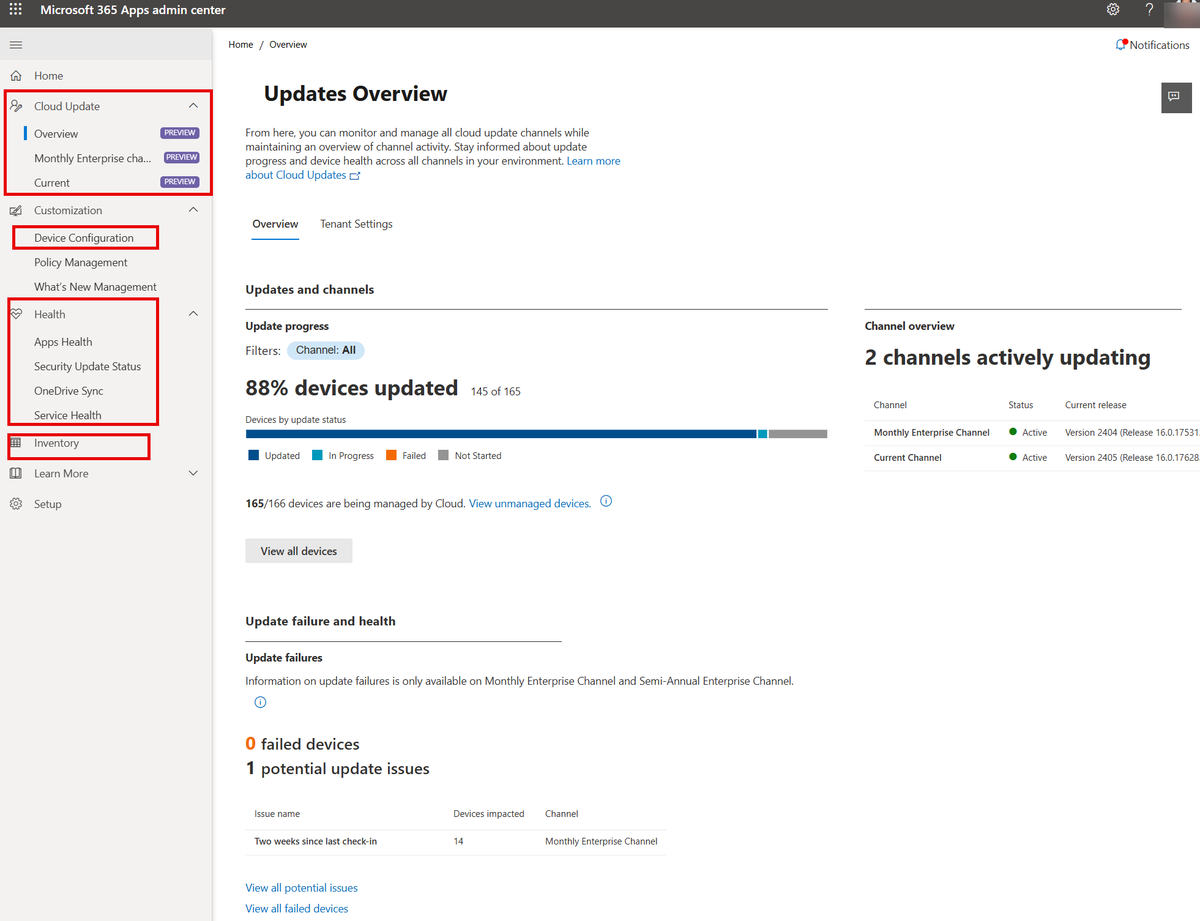Click Version 2404 release cell
Image resolution: width=1200 pixels, height=921 pixels.
pos(1132,433)
